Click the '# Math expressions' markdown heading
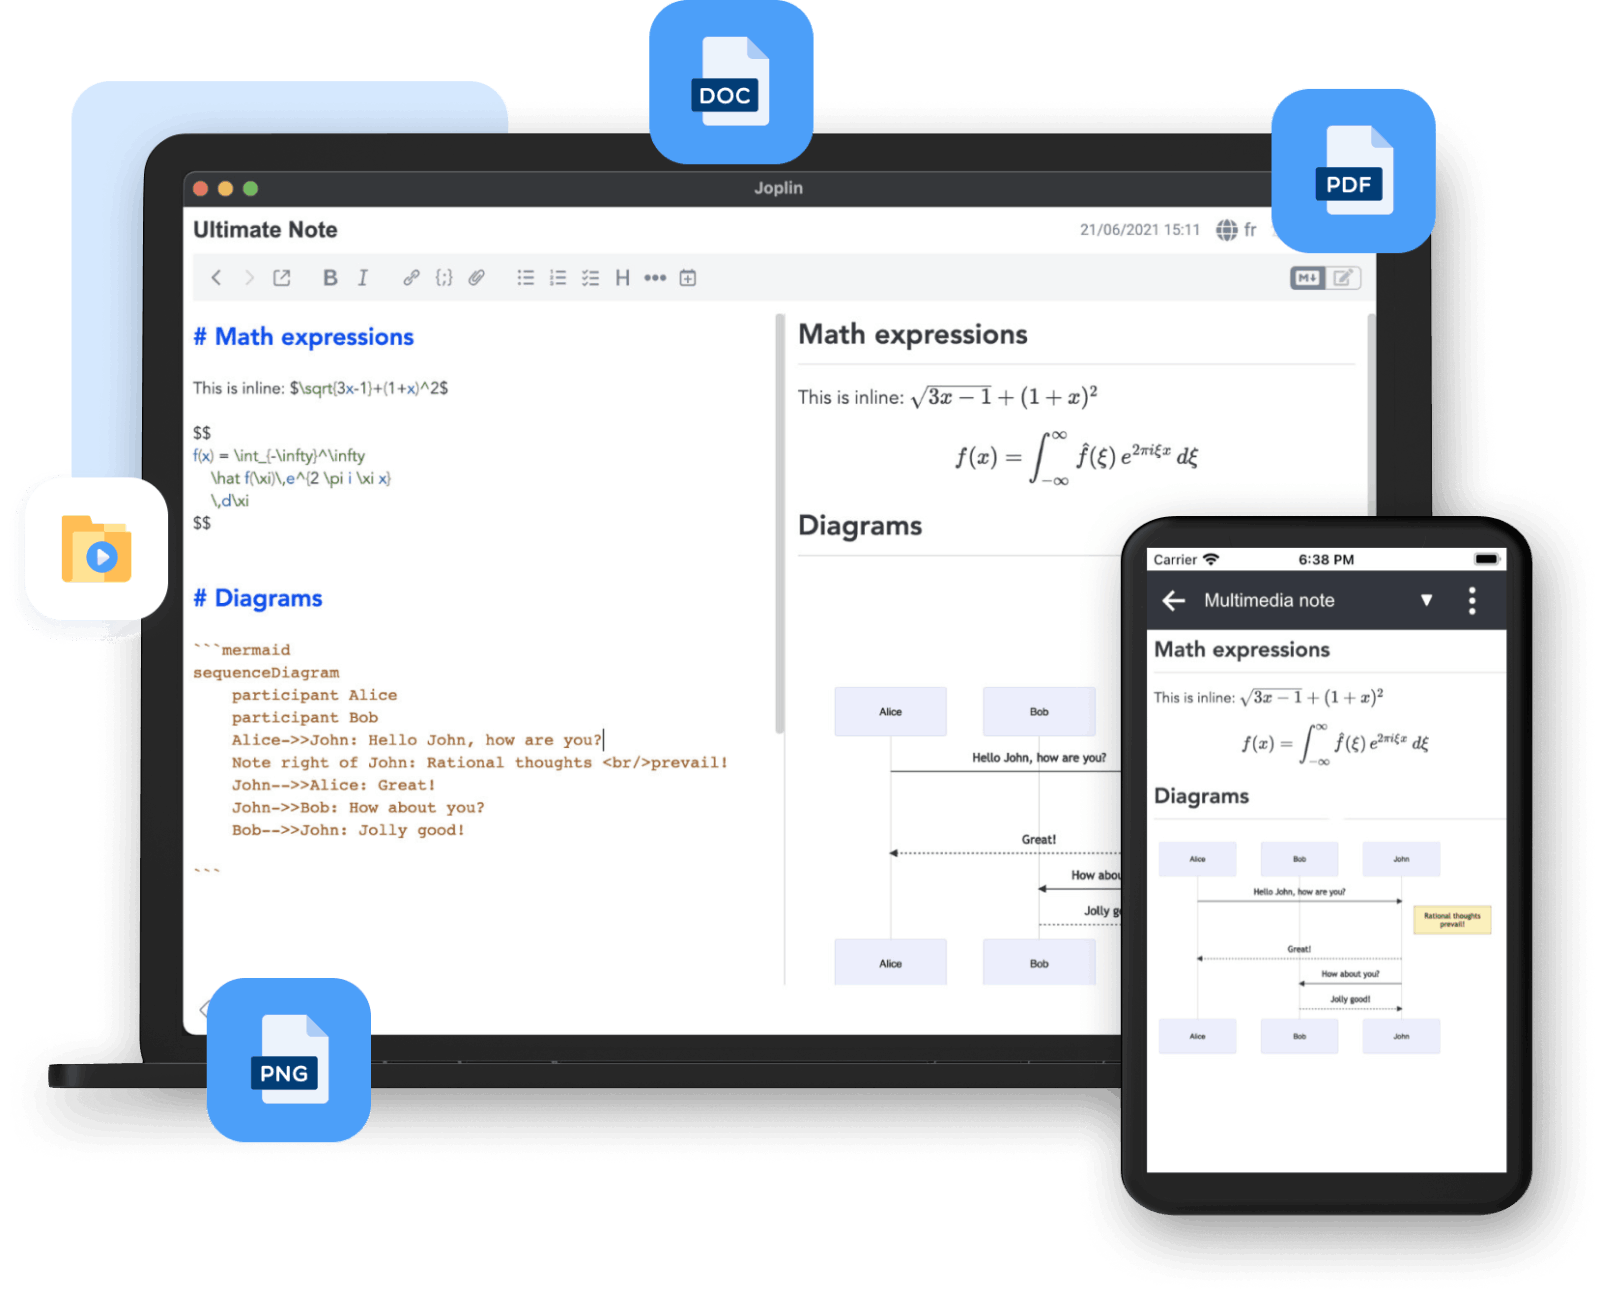1600x1293 pixels. [x=303, y=337]
